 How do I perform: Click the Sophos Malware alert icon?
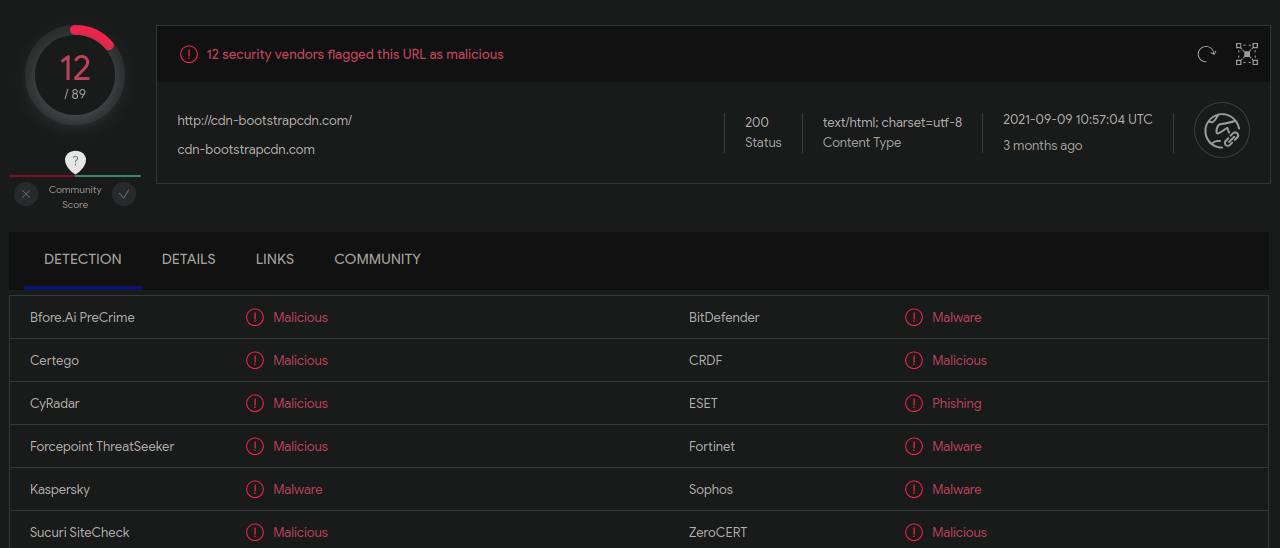tap(914, 489)
